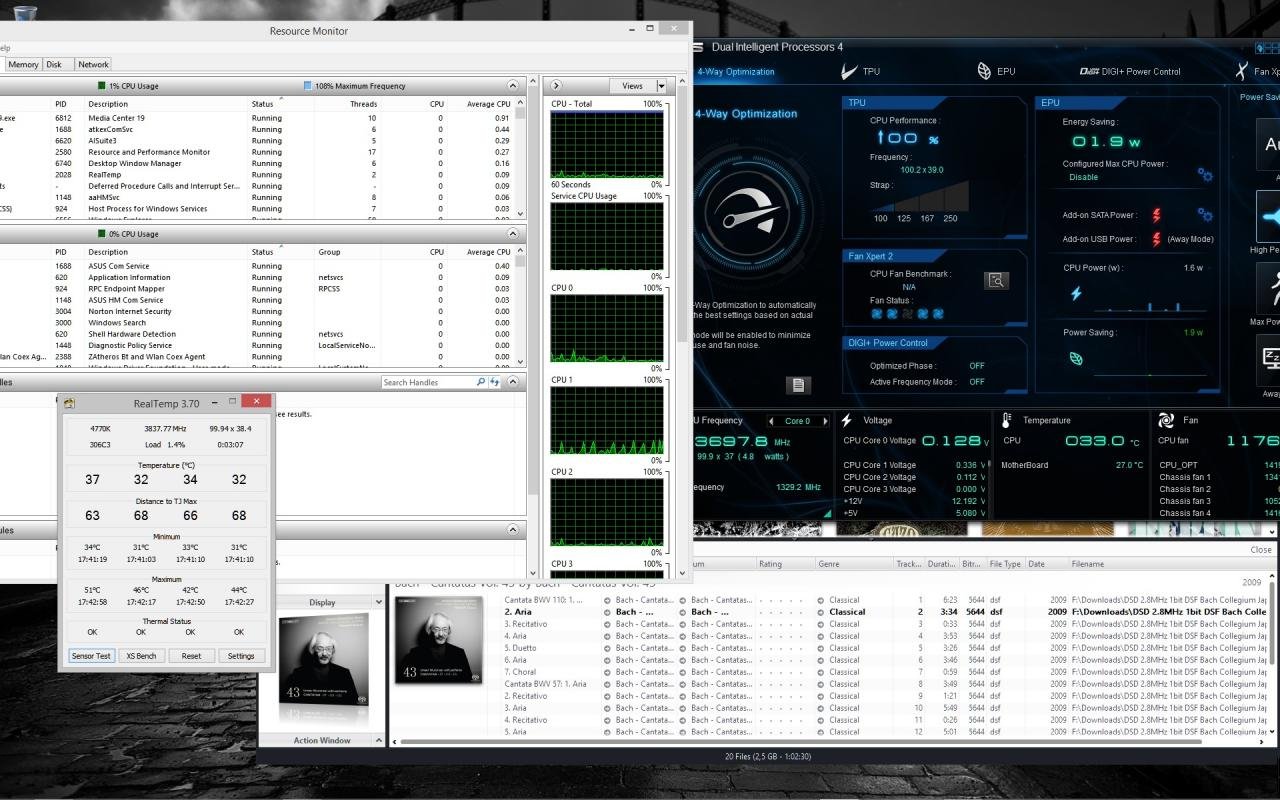Click the report document icon below description
1280x800 pixels.
[x=797, y=385]
